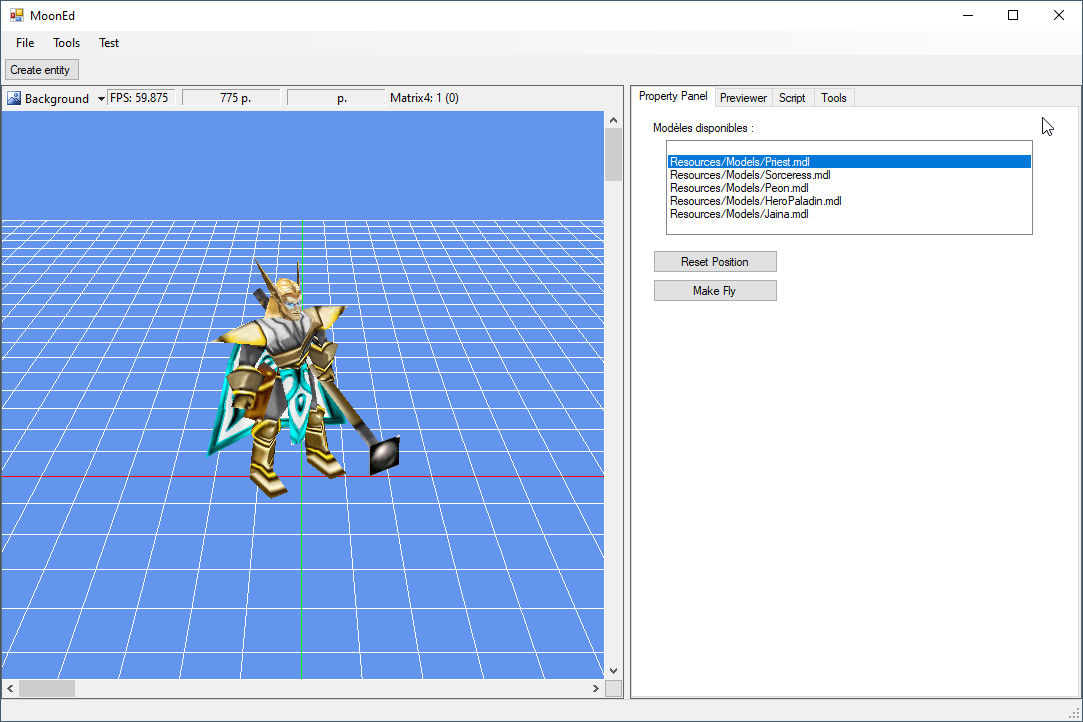Open the Background dropdown arrow
Image resolution: width=1083 pixels, height=722 pixels.
click(101, 99)
